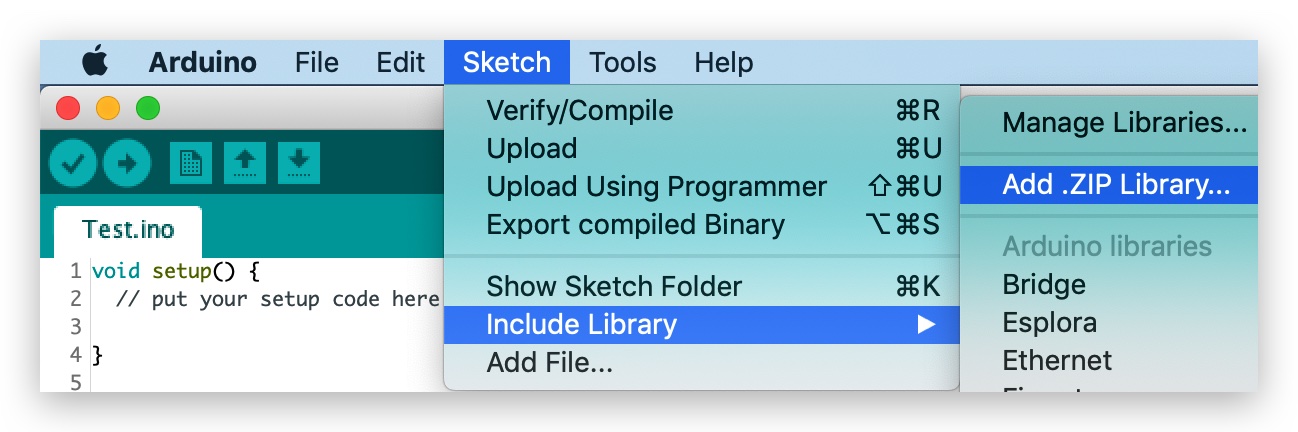Open the Apple menu

tap(95, 63)
